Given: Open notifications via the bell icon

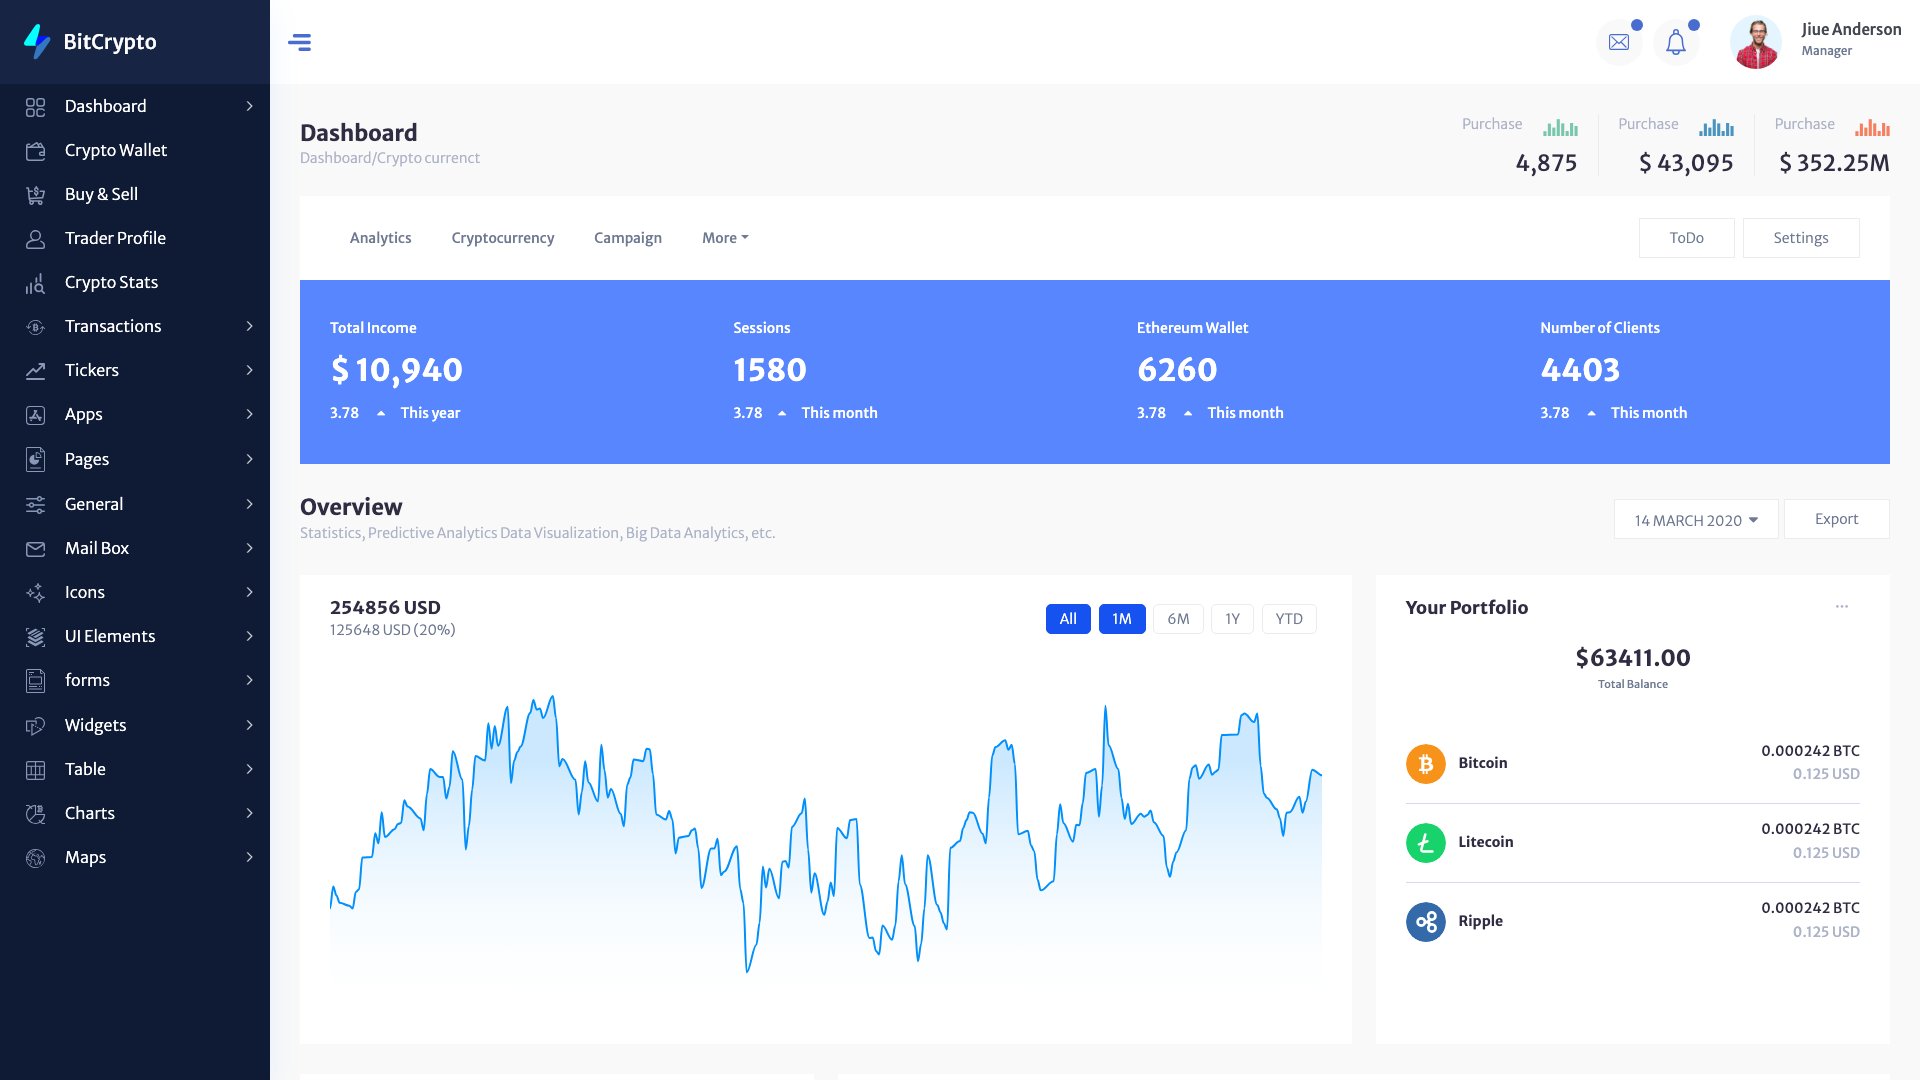Looking at the screenshot, I should coord(1676,42).
